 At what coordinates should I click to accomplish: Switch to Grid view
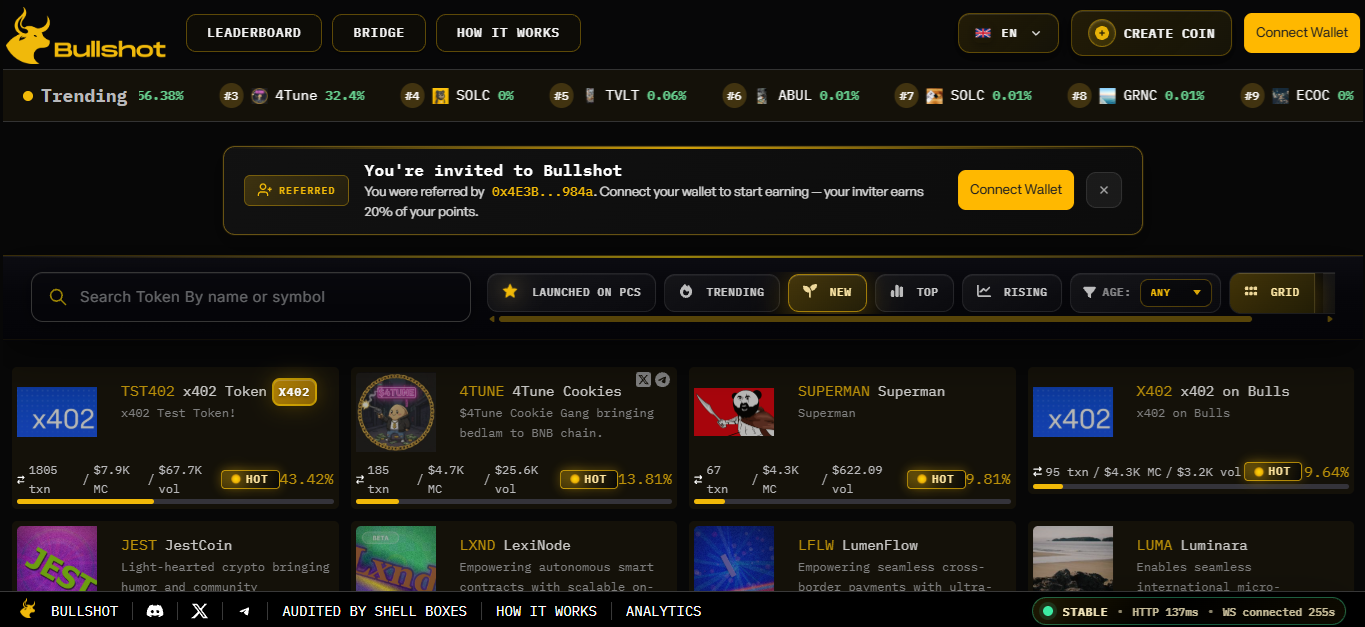coord(1272,292)
